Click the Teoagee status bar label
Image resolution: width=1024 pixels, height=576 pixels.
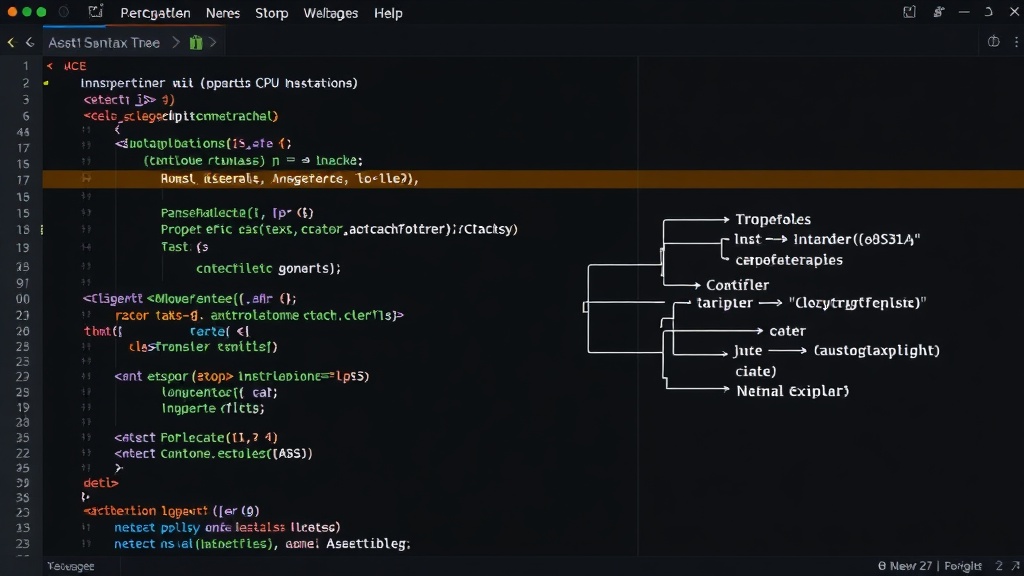(x=71, y=566)
